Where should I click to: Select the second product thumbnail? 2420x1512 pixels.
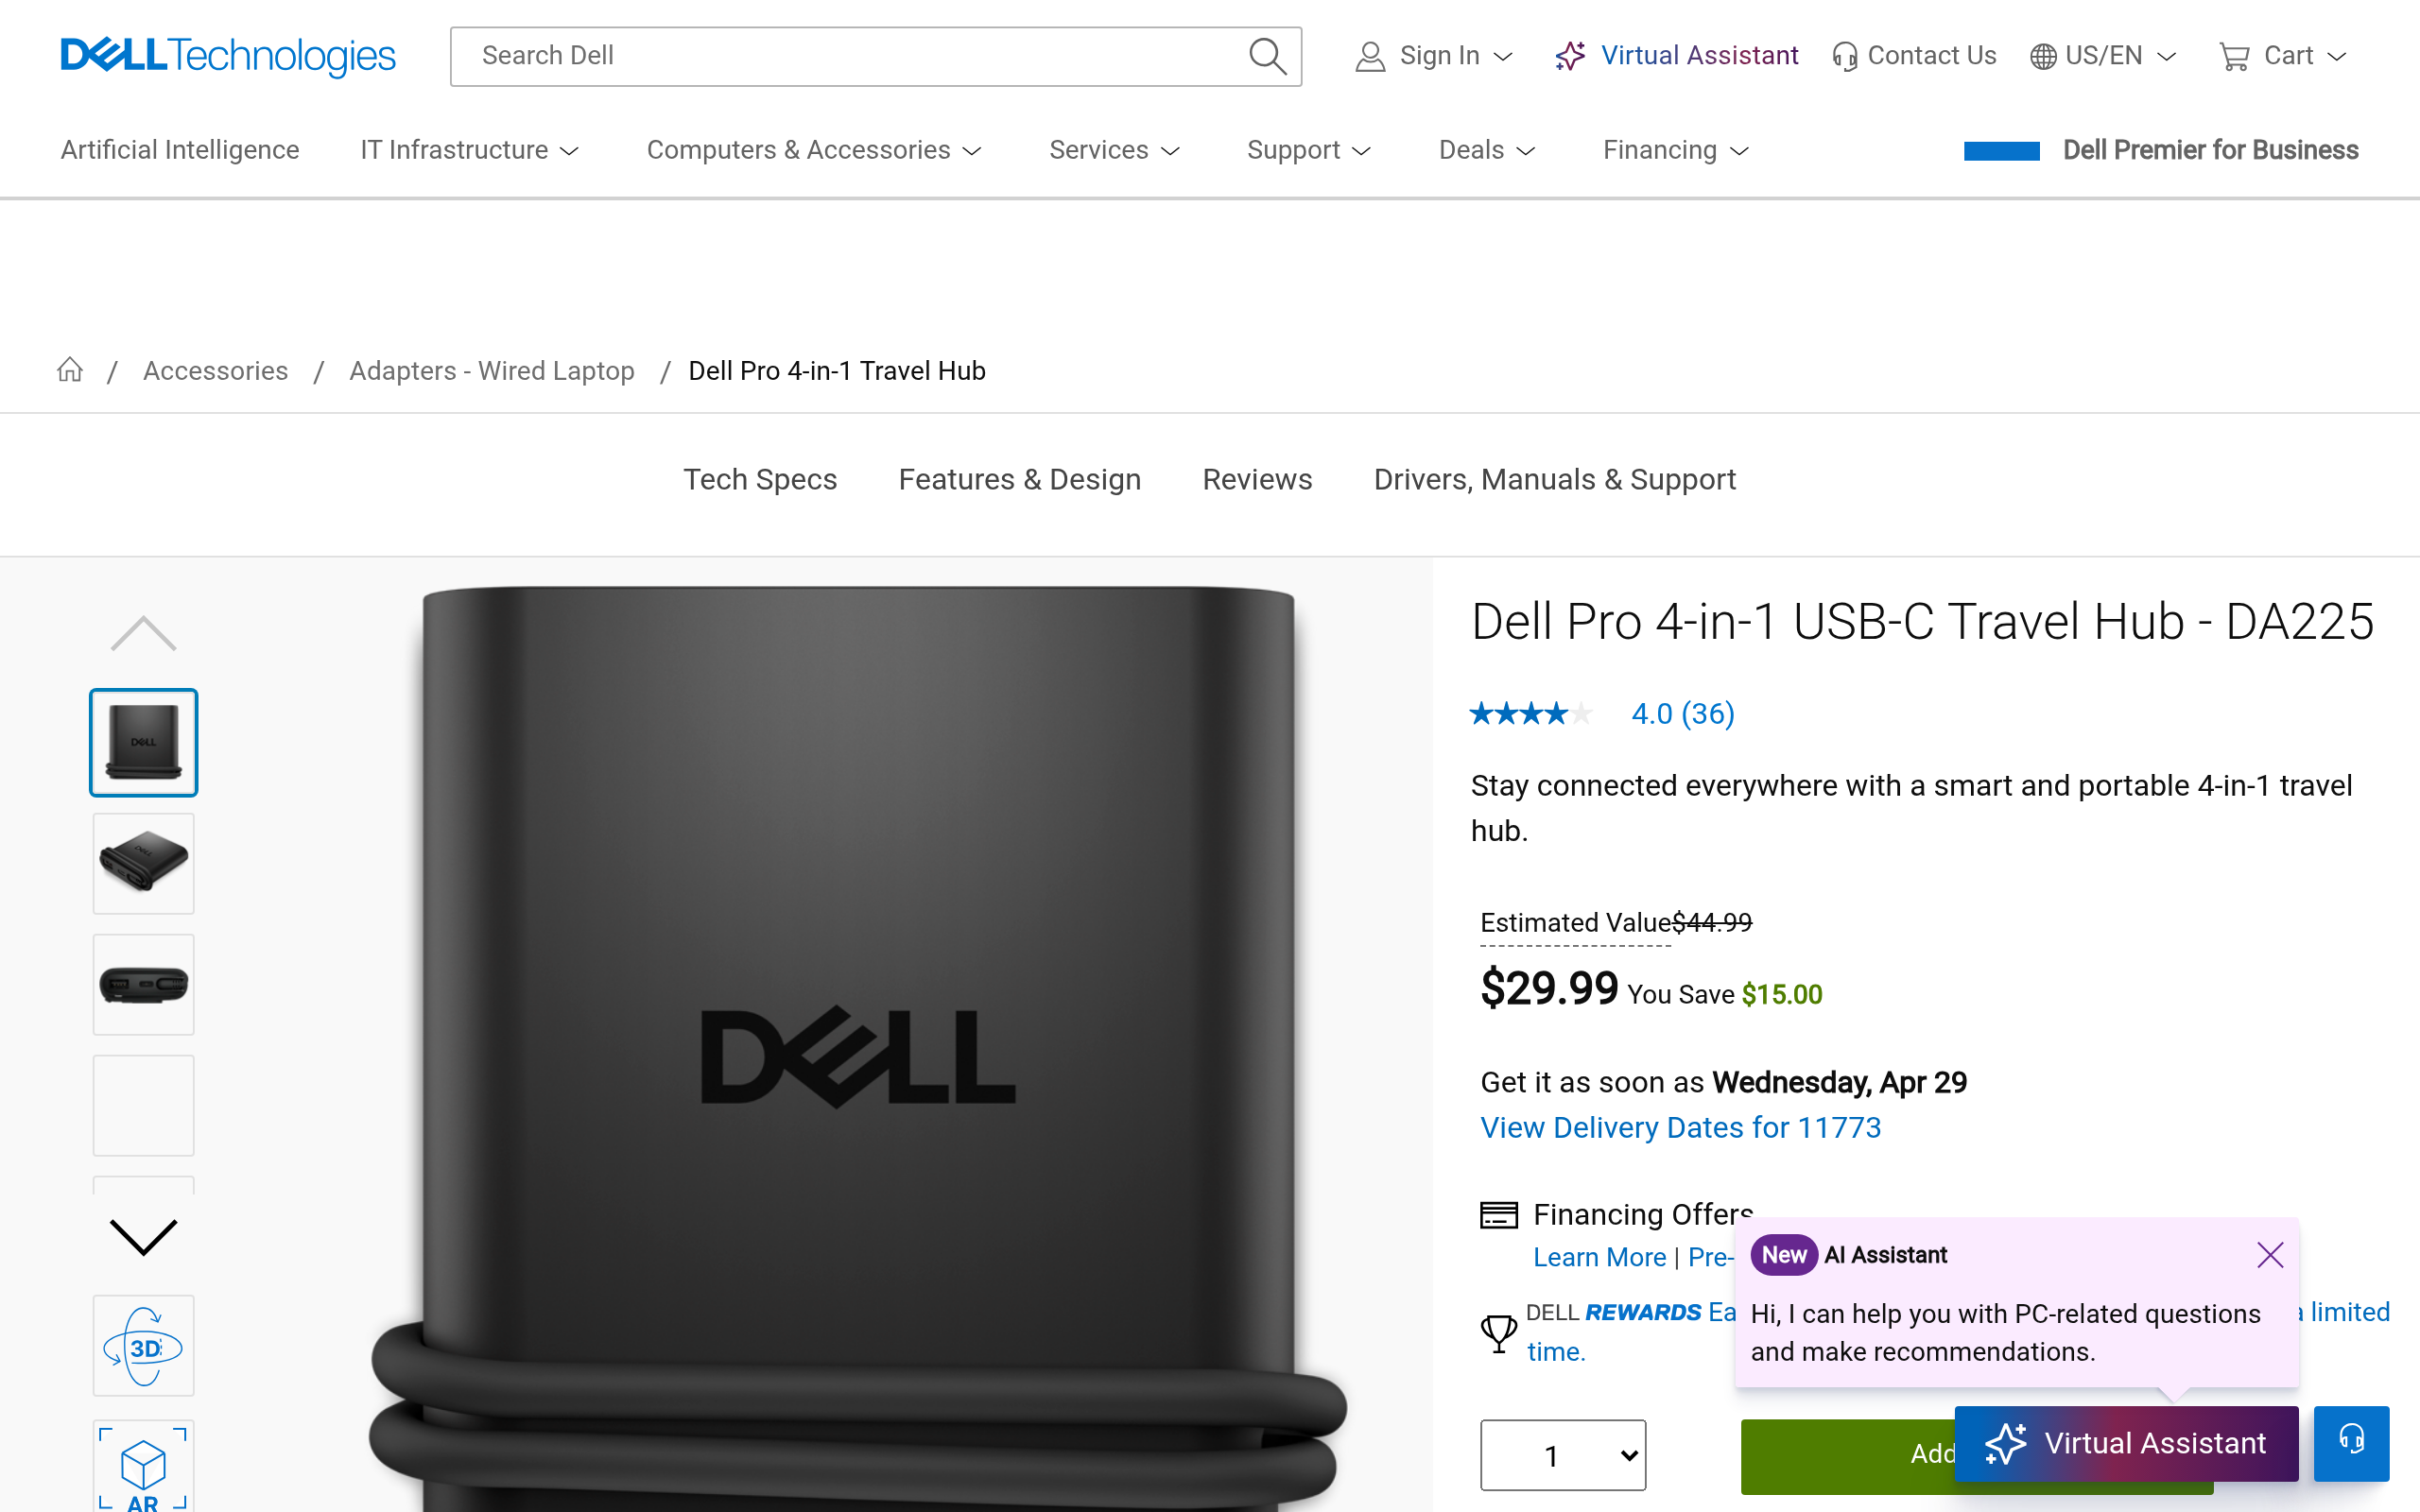pyautogui.click(x=143, y=863)
